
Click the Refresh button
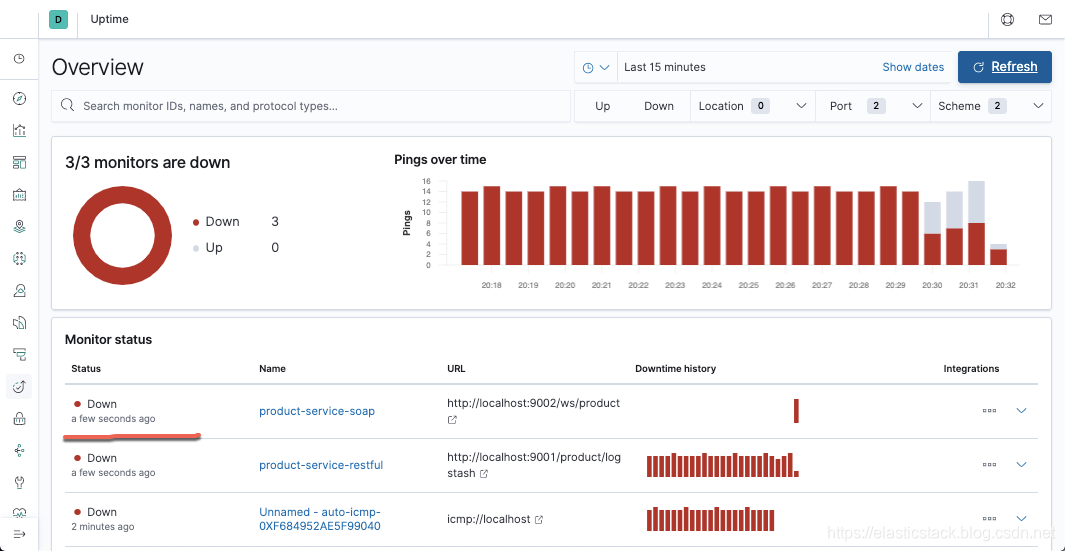click(x=1005, y=67)
